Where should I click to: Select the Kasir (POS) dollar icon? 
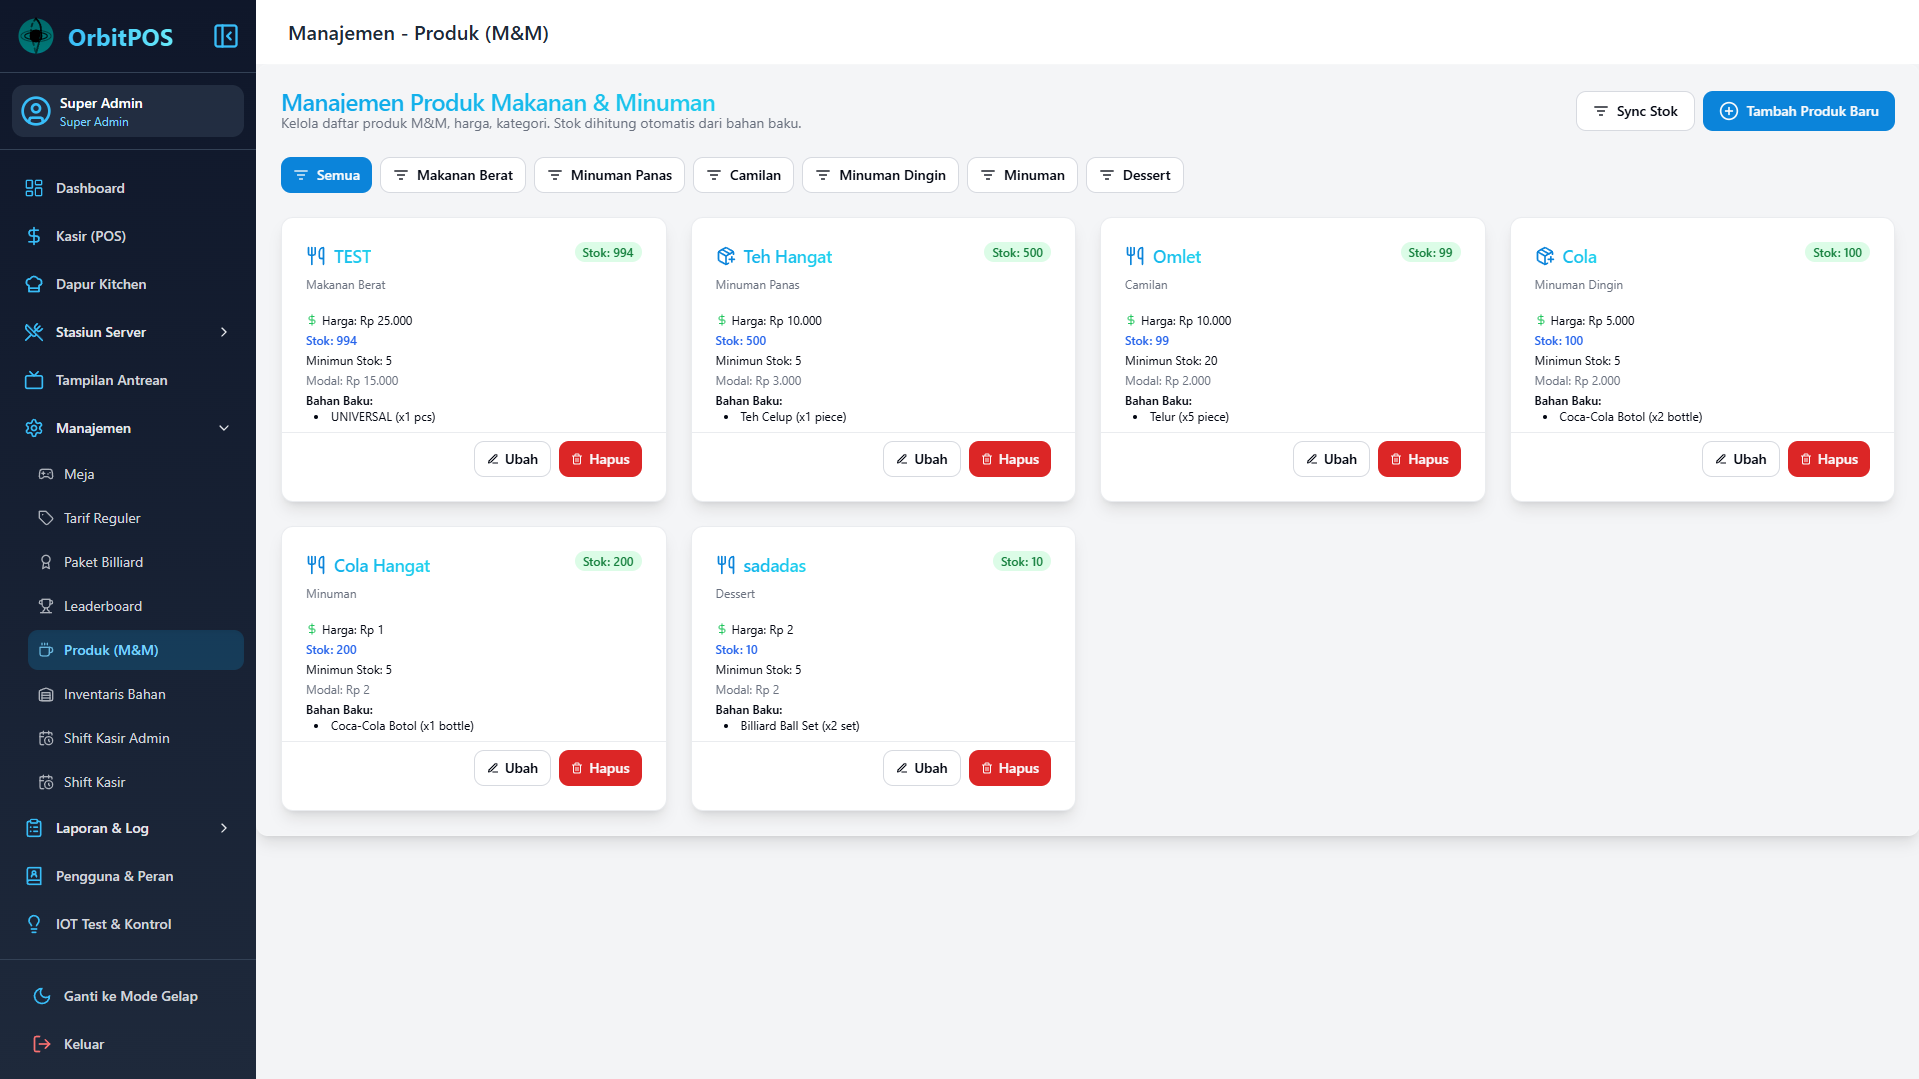coord(32,236)
